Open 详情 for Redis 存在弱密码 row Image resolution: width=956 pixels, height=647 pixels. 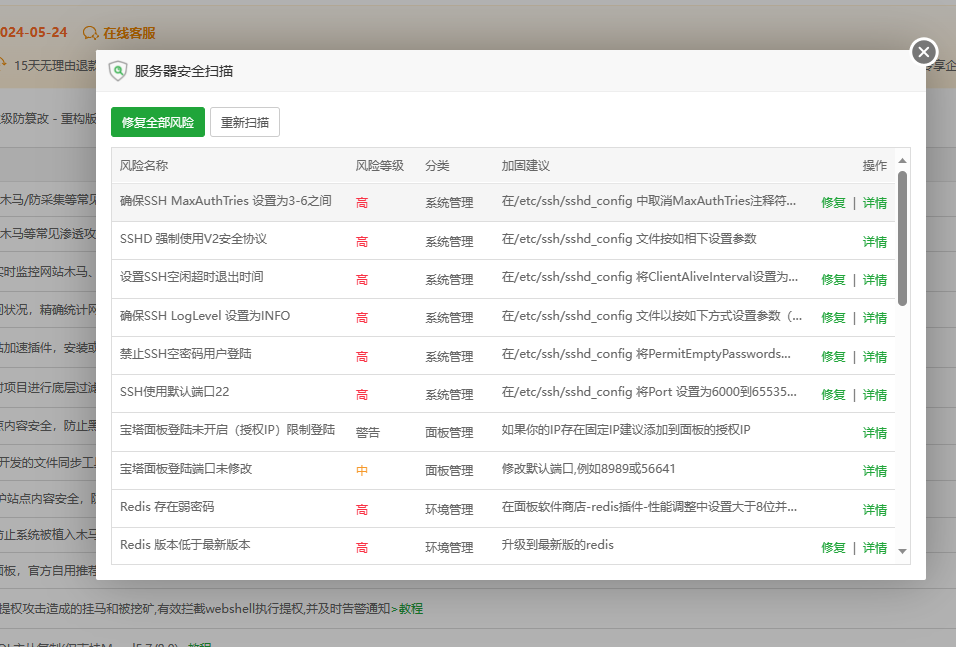(875, 510)
